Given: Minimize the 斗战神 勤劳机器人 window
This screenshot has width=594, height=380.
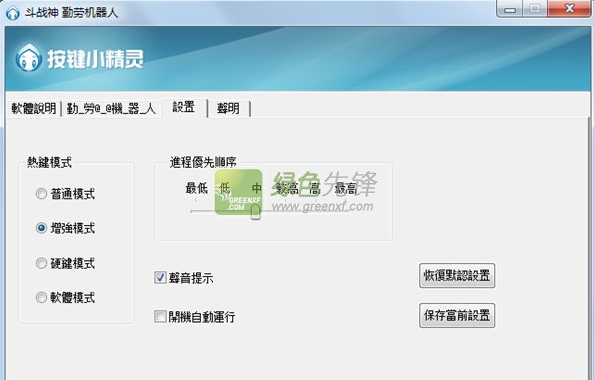Looking at the screenshot, I should [510, 8].
